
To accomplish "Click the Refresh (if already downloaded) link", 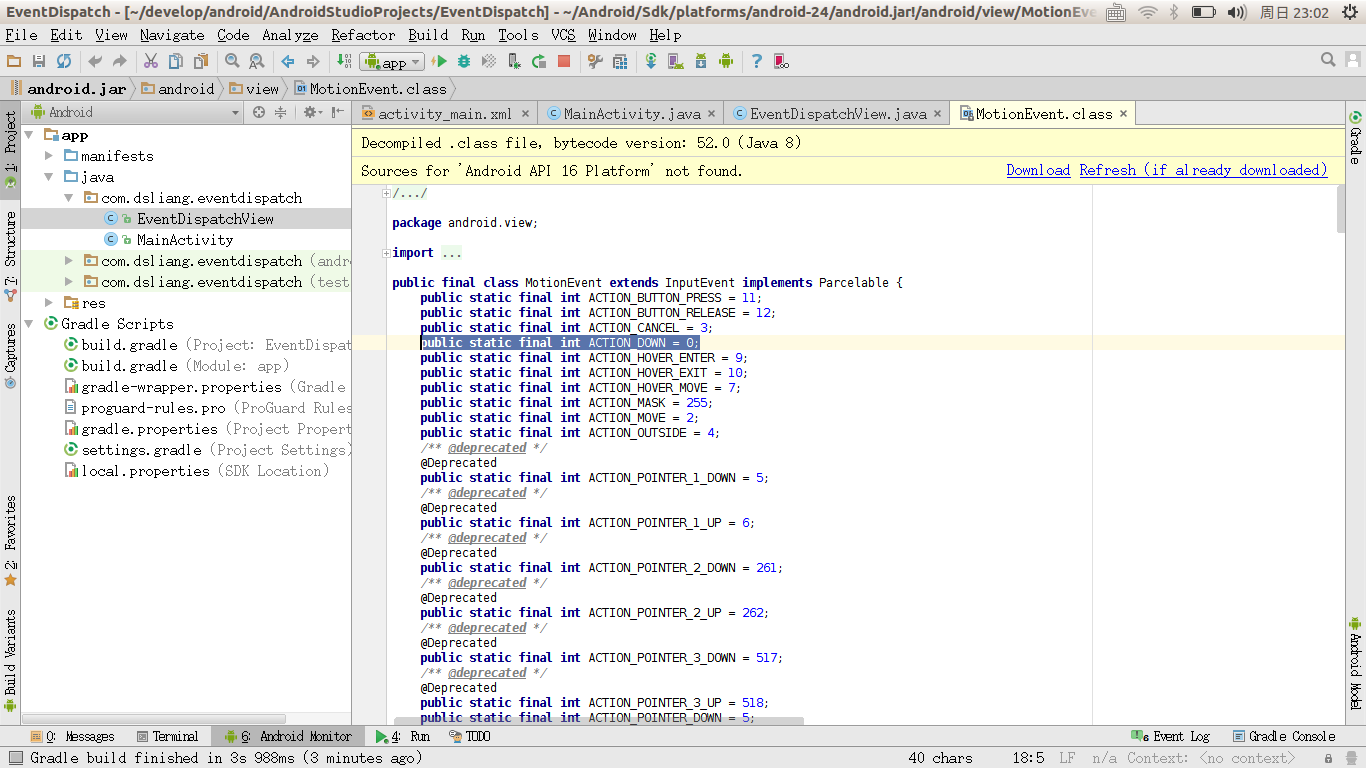I will pos(1203,170).
